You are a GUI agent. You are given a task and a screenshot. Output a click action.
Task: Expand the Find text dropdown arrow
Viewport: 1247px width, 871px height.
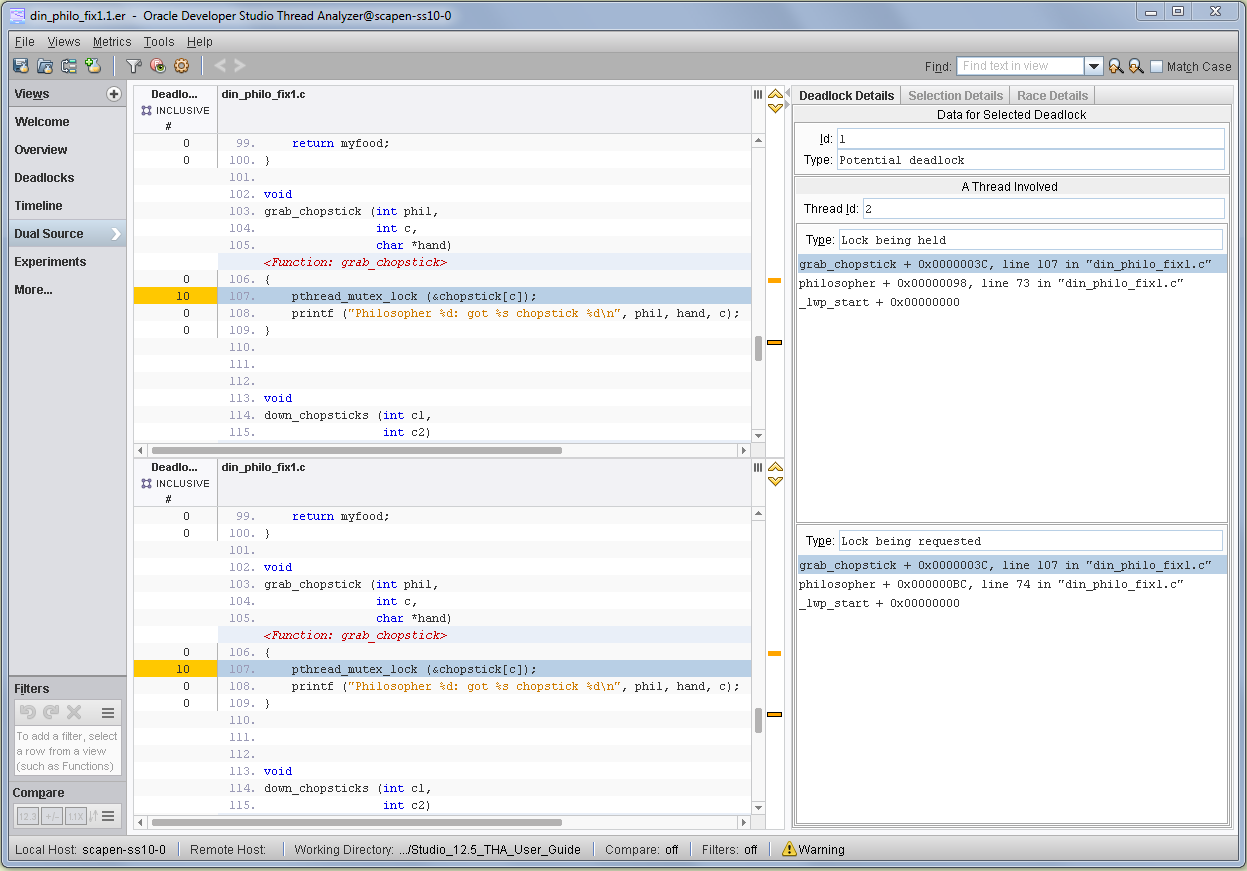pyautogui.click(x=1094, y=66)
